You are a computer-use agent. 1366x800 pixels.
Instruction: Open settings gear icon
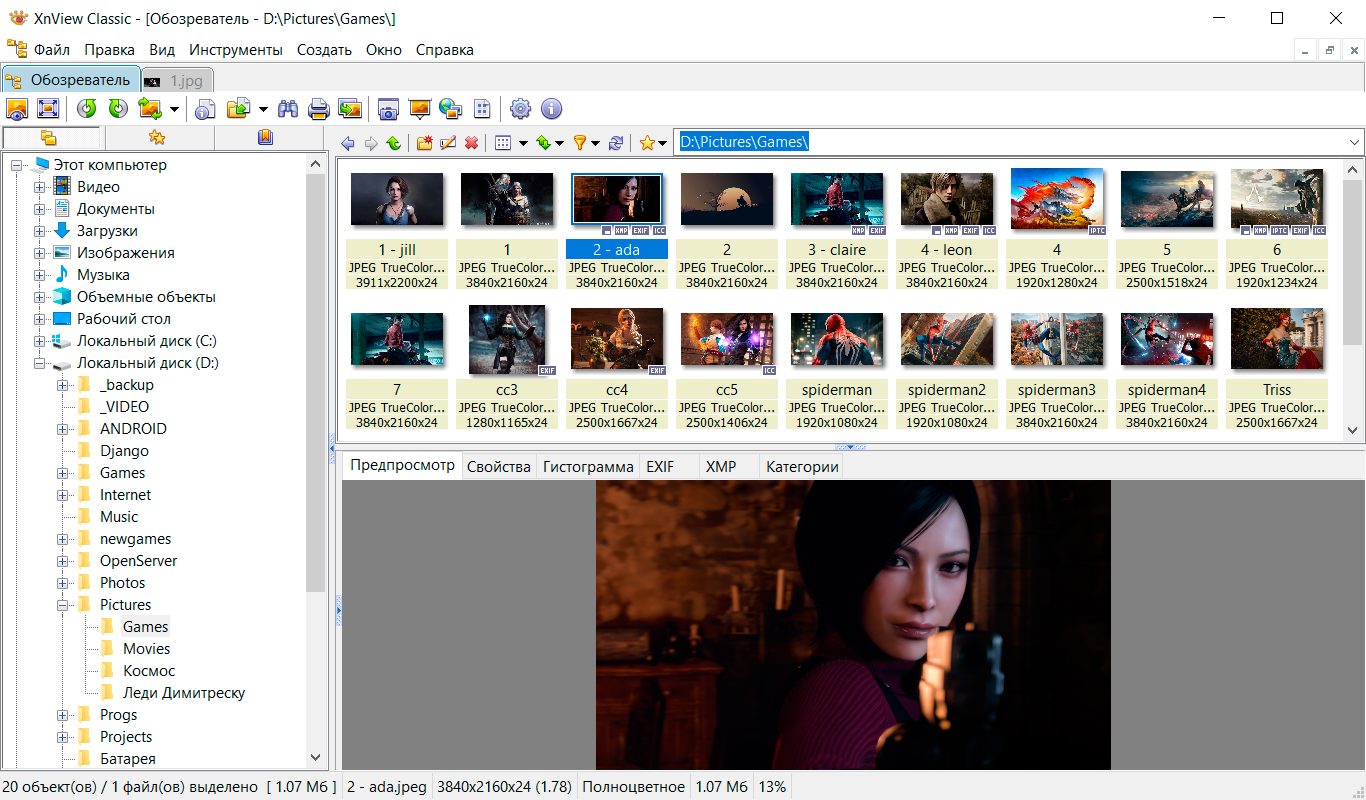(x=520, y=109)
